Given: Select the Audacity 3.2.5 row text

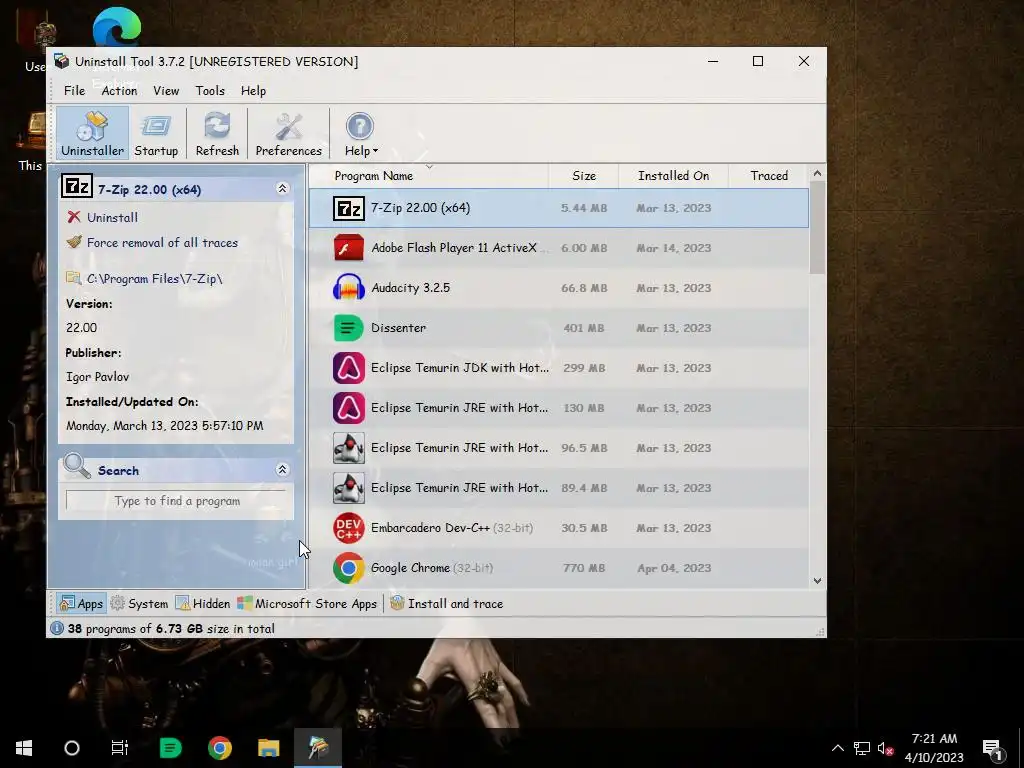Looking at the screenshot, I should 410,288.
